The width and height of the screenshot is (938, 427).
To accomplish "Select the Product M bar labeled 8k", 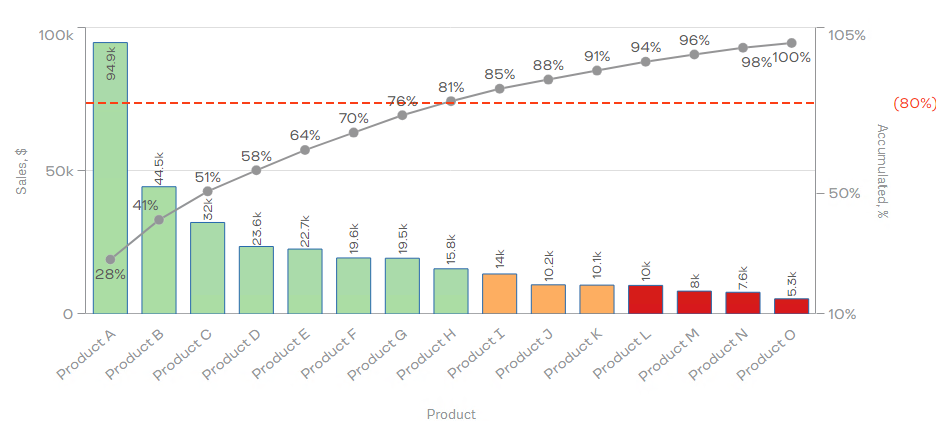I will (695, 302).
